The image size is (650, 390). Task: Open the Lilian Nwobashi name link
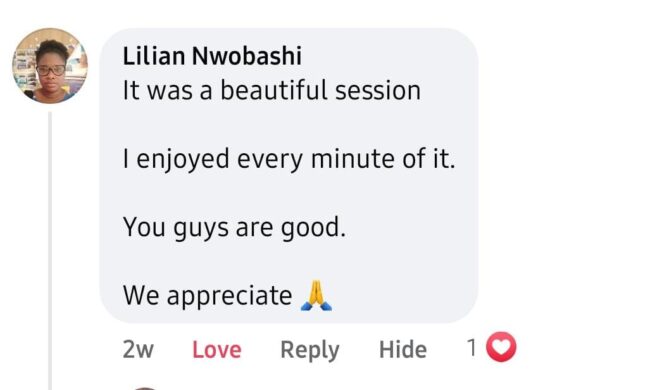click(x=212, y=56)
